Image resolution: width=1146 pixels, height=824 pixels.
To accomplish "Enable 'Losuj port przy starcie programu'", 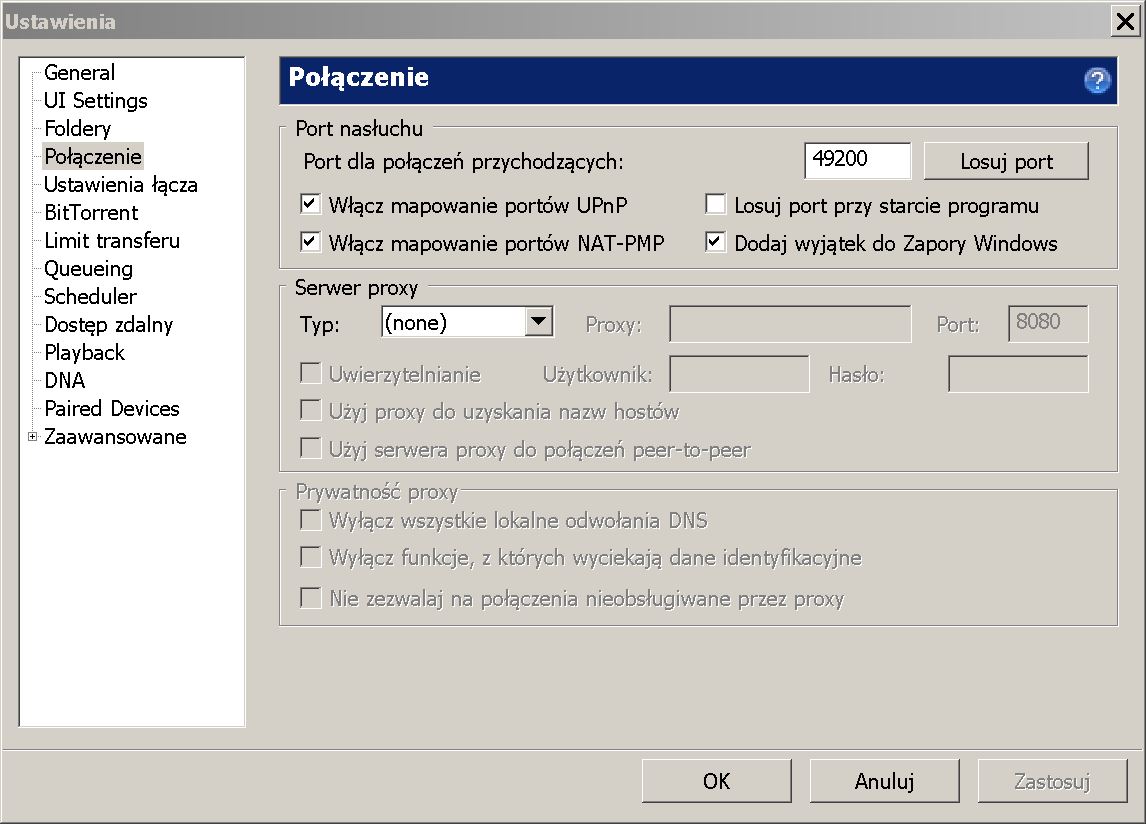I will click(715, 204).
